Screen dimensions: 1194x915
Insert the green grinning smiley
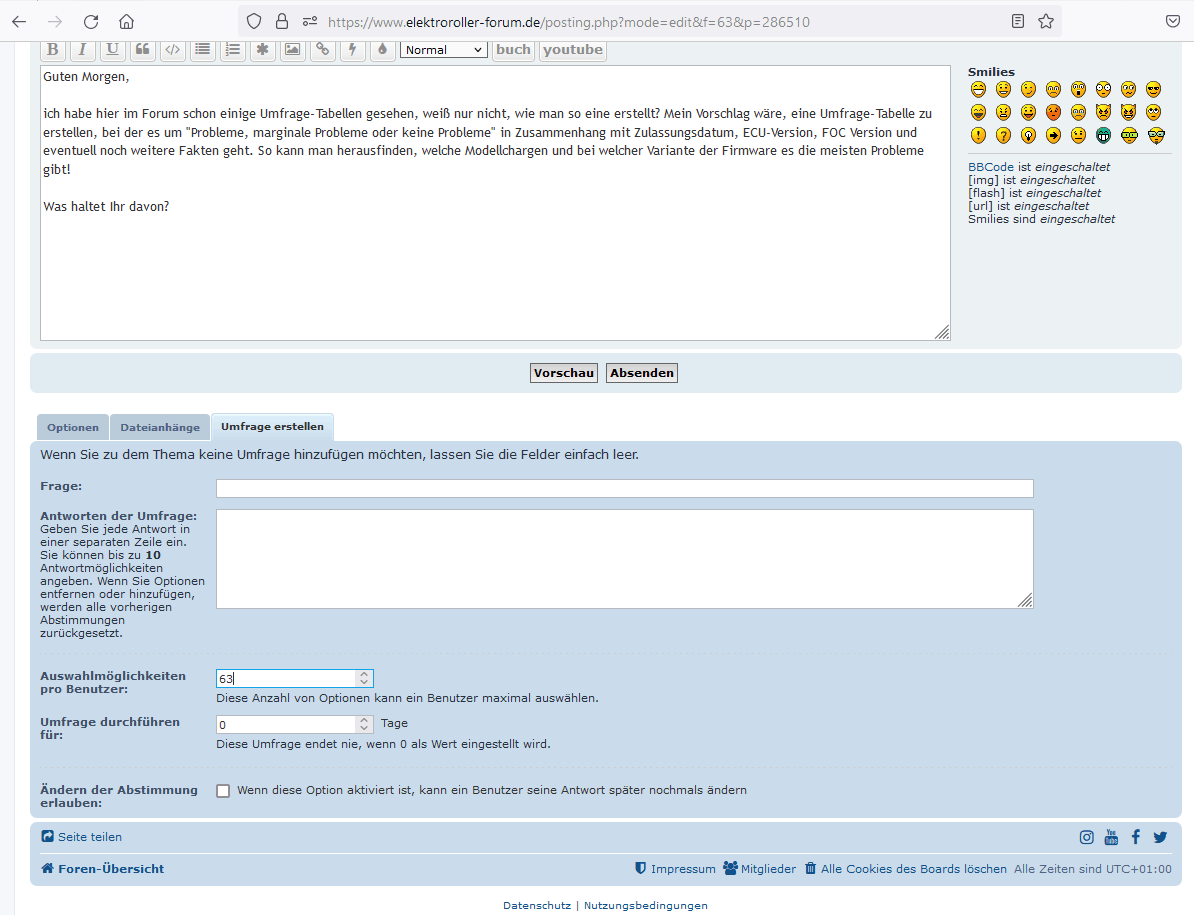(x=1103, y=135)
